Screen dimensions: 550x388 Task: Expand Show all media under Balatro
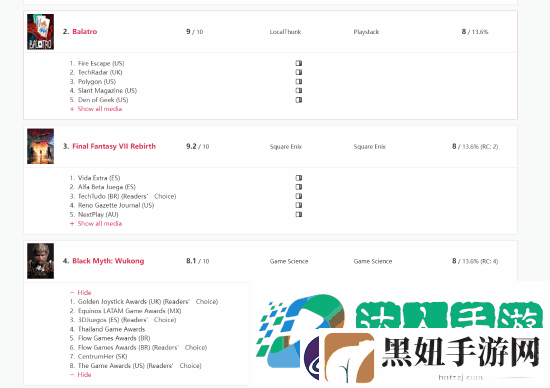(x=96, y=109)
